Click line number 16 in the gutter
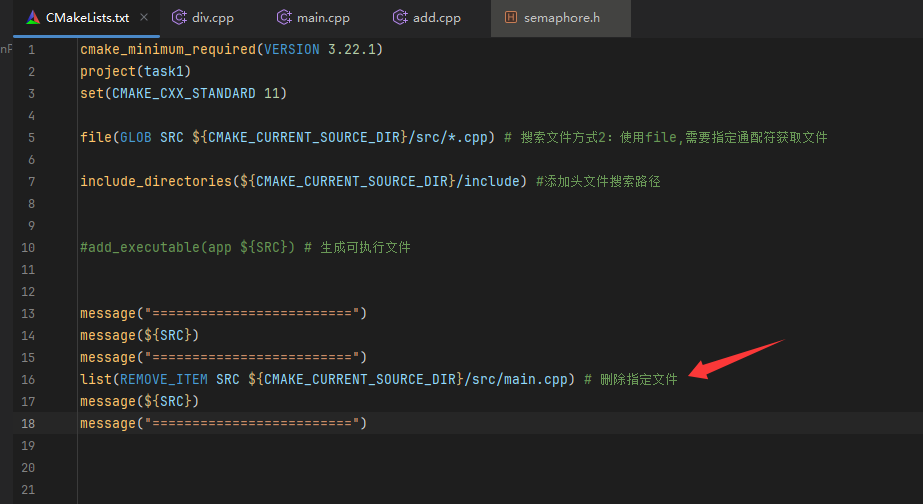923x504 pixels. 28,380
